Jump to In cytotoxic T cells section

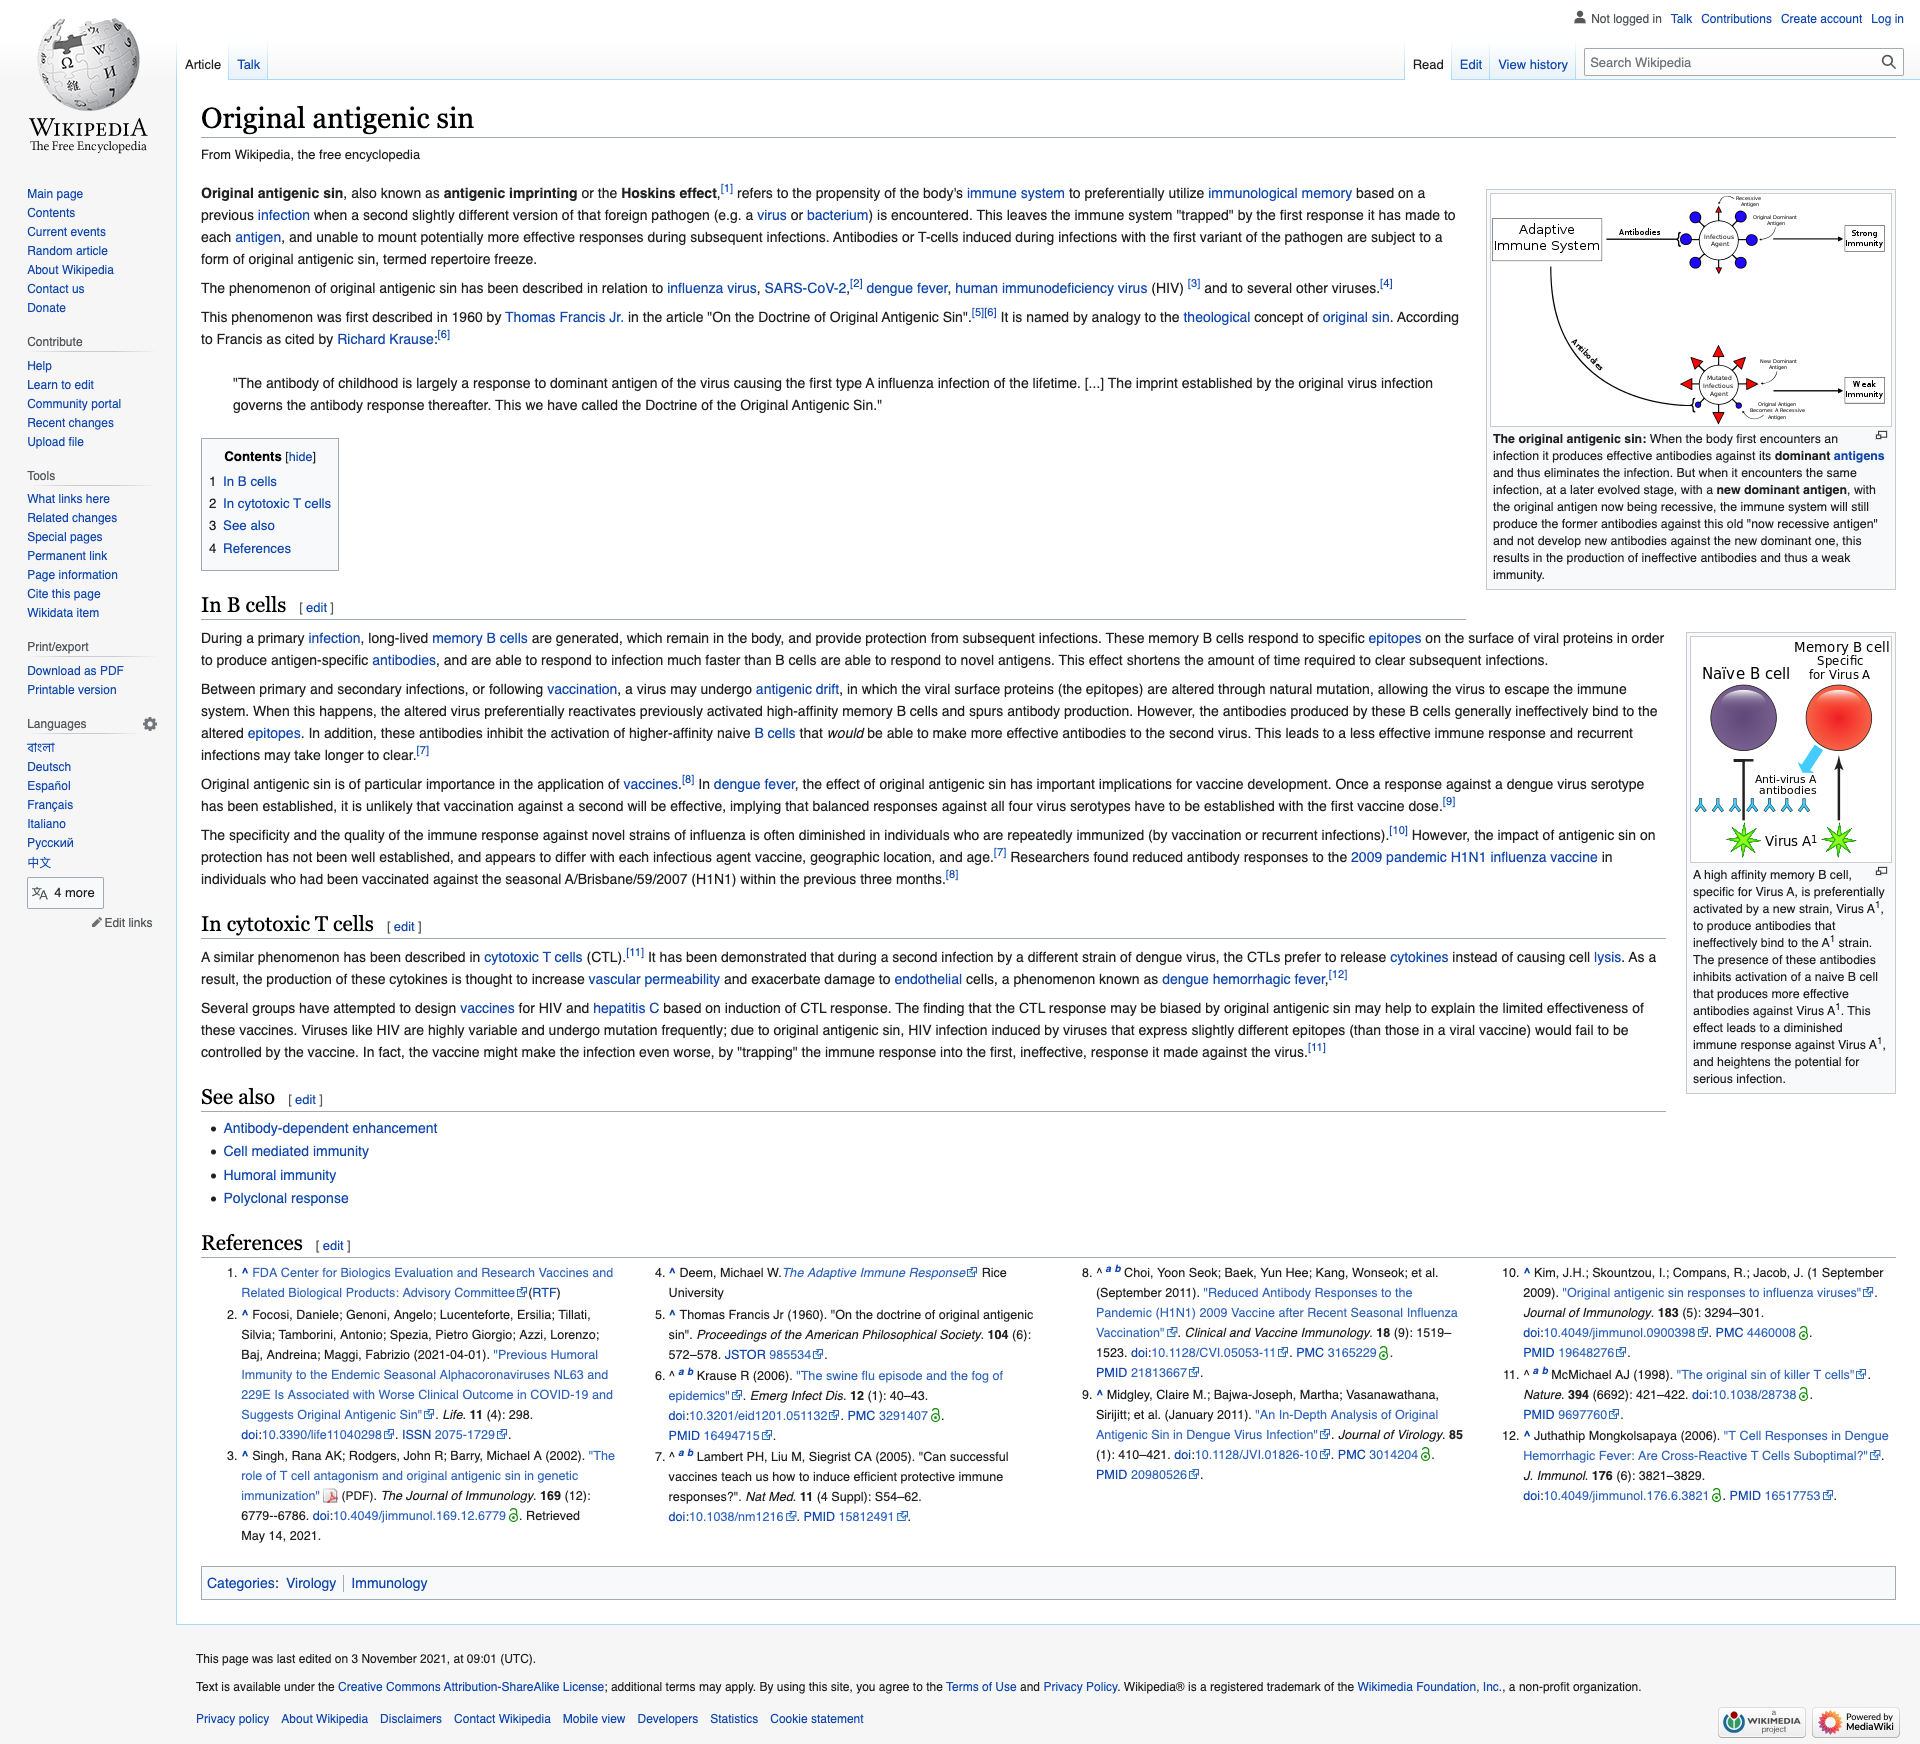coord(276,504)
